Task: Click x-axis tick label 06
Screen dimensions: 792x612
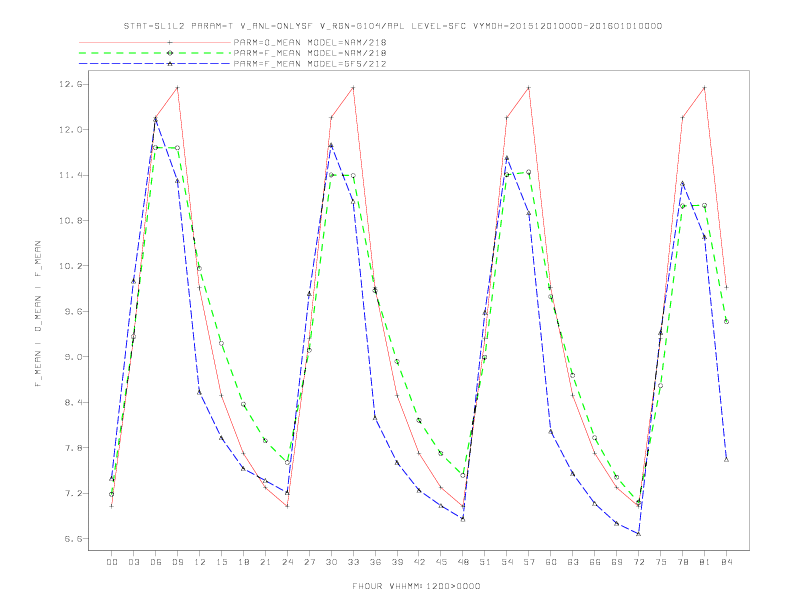Action: [x=156, y=562]
